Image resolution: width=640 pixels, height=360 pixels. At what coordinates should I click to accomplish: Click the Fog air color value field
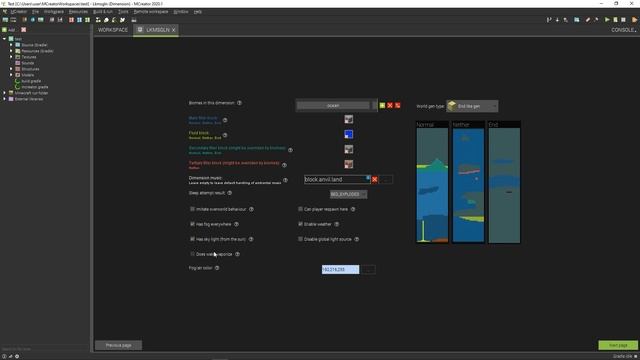tap(340, 269)
